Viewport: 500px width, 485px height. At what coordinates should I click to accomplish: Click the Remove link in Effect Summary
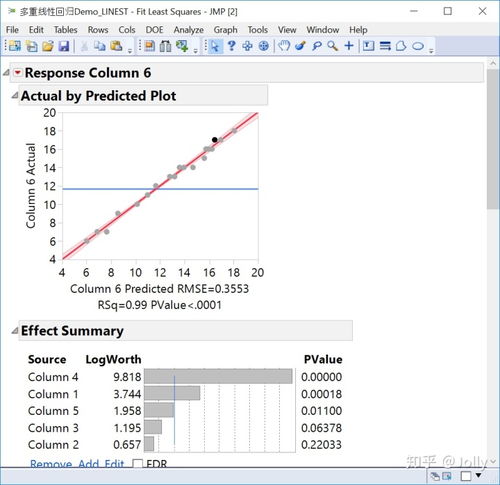(x=51, y=464)
